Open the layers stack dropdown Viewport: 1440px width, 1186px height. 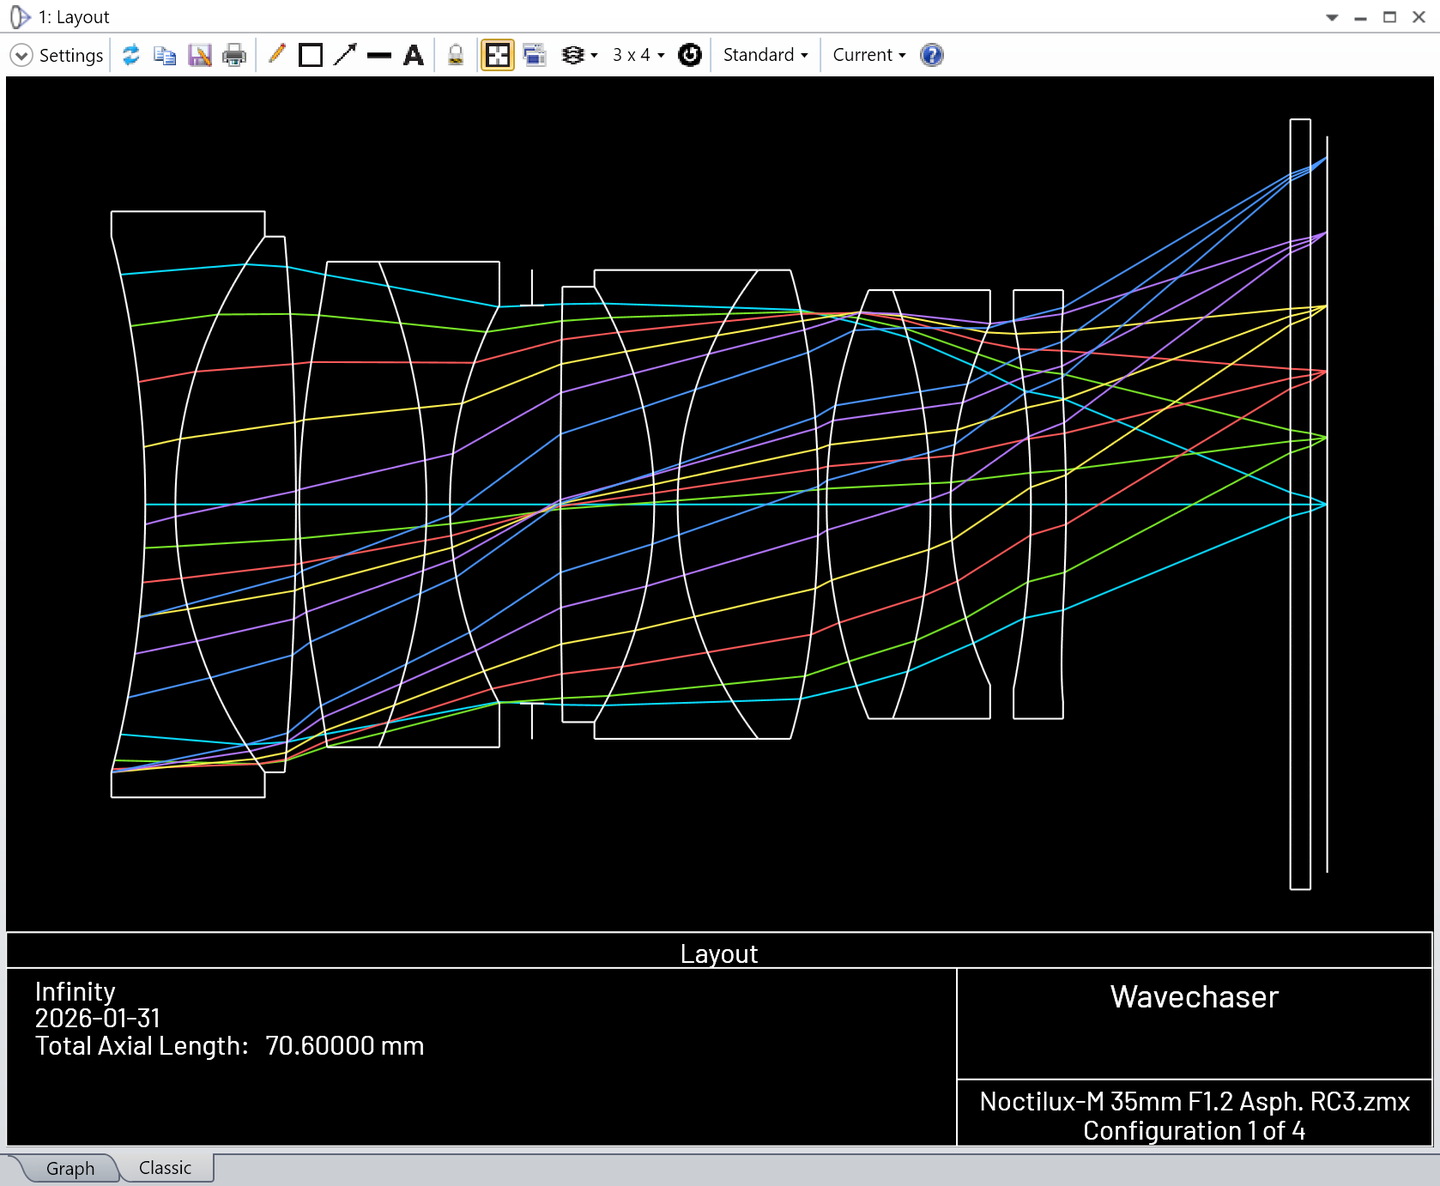[x=579, y=55]
